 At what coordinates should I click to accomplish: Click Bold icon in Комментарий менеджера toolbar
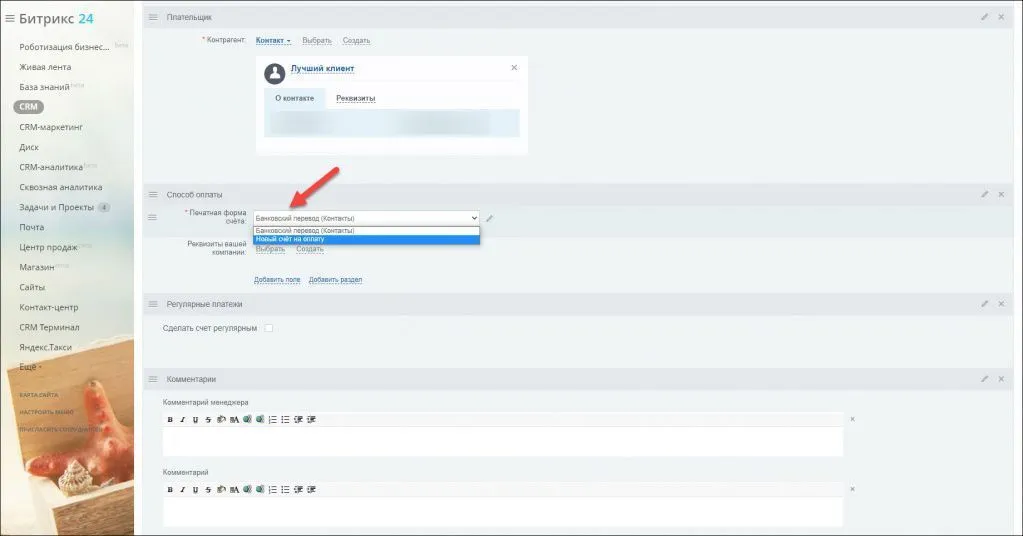pyautogui.click(x=170, y=419)
